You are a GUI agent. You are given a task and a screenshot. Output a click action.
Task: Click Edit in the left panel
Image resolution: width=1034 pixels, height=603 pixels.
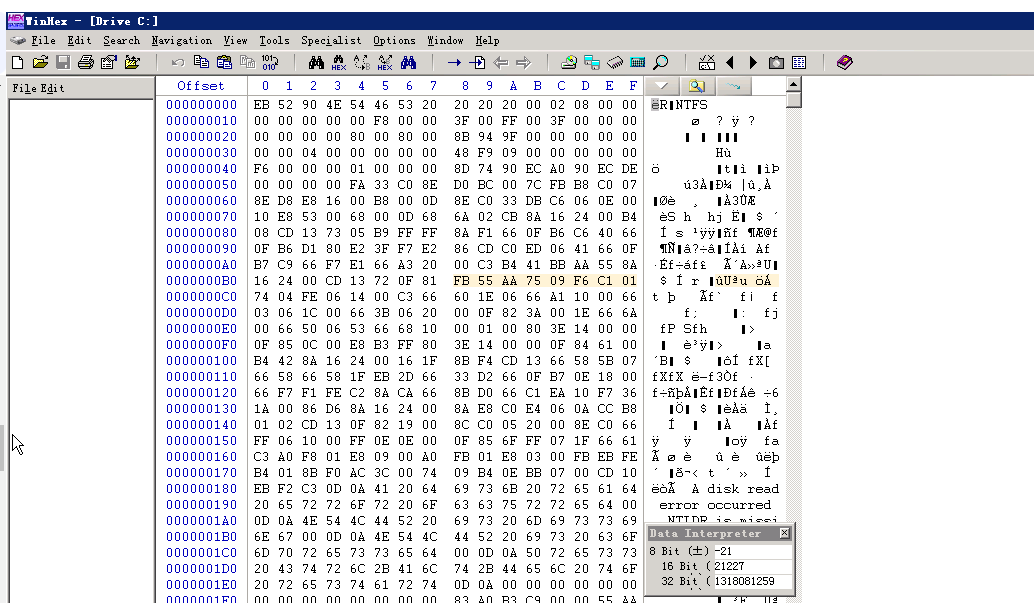[52, 88]
